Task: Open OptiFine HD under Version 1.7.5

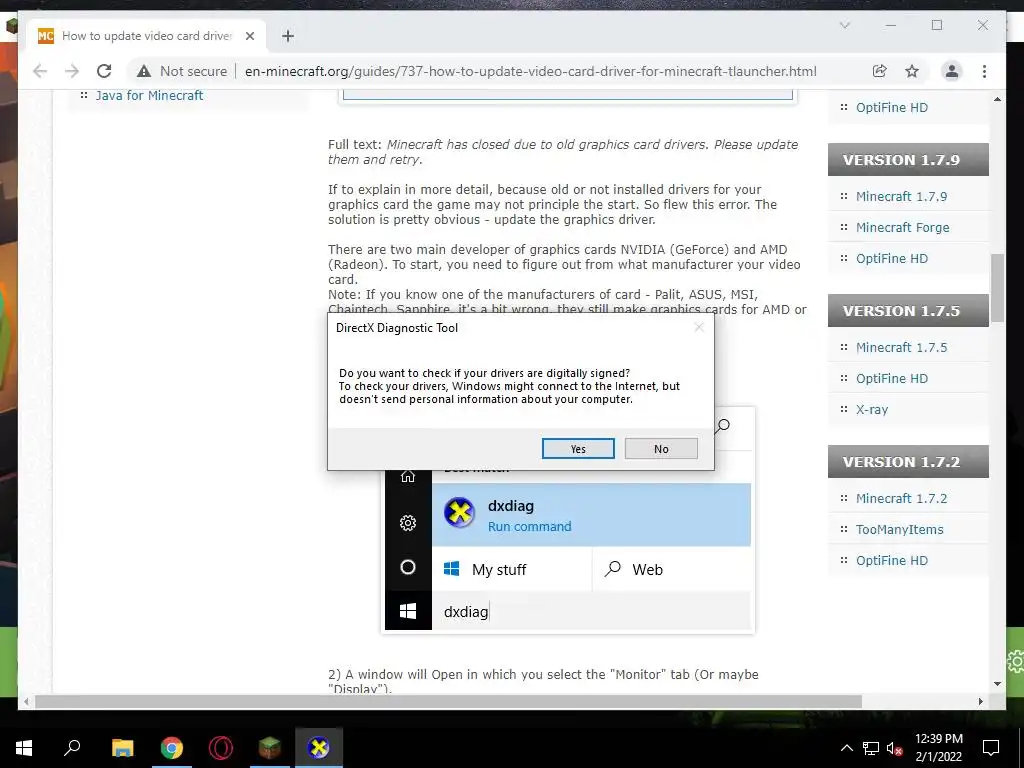Action: (x=891, y=379)
